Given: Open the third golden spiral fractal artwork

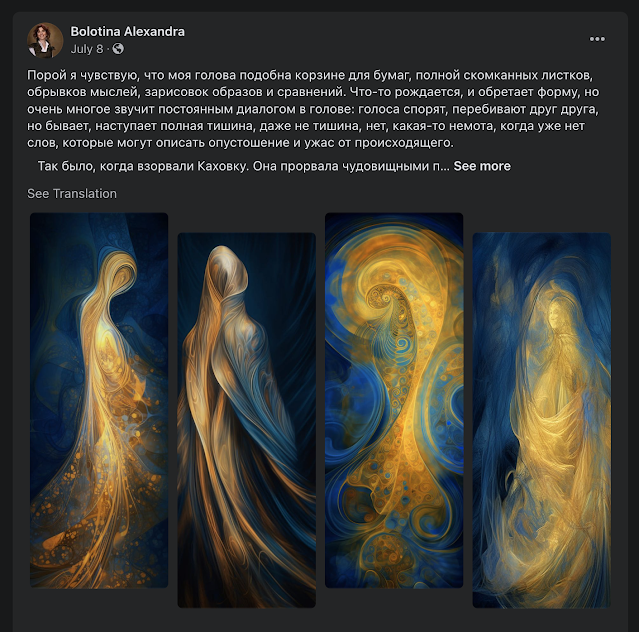Looking at the screenshot, I should click(394, 400).
